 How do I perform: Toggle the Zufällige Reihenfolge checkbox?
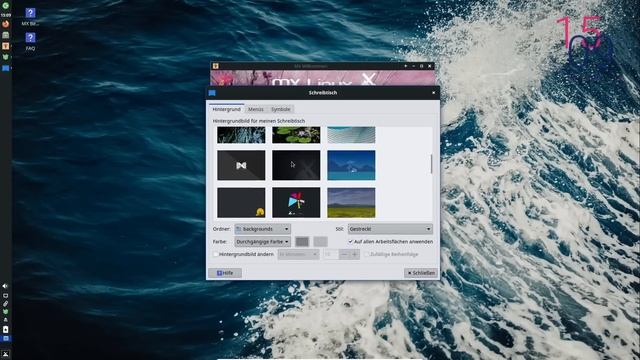coord(366,254)
